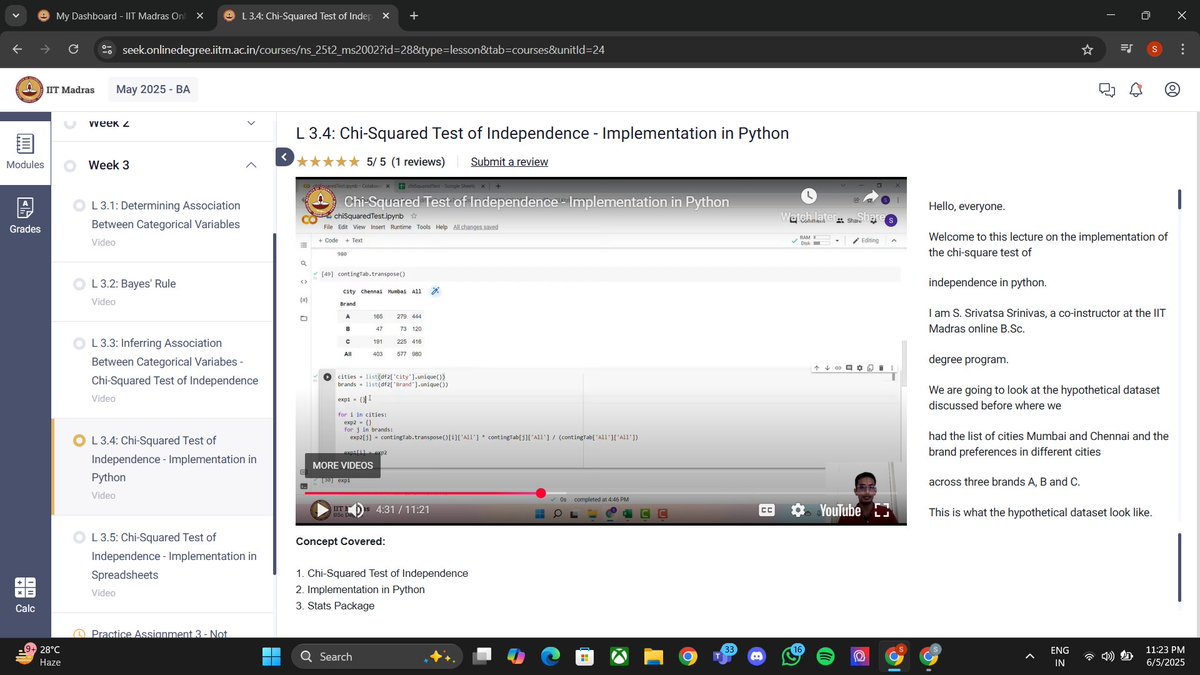The width and height of the screenshot is (1200, 675).
Task: Open the chat/discussions icon in the header
Action: click(1106, 90)
